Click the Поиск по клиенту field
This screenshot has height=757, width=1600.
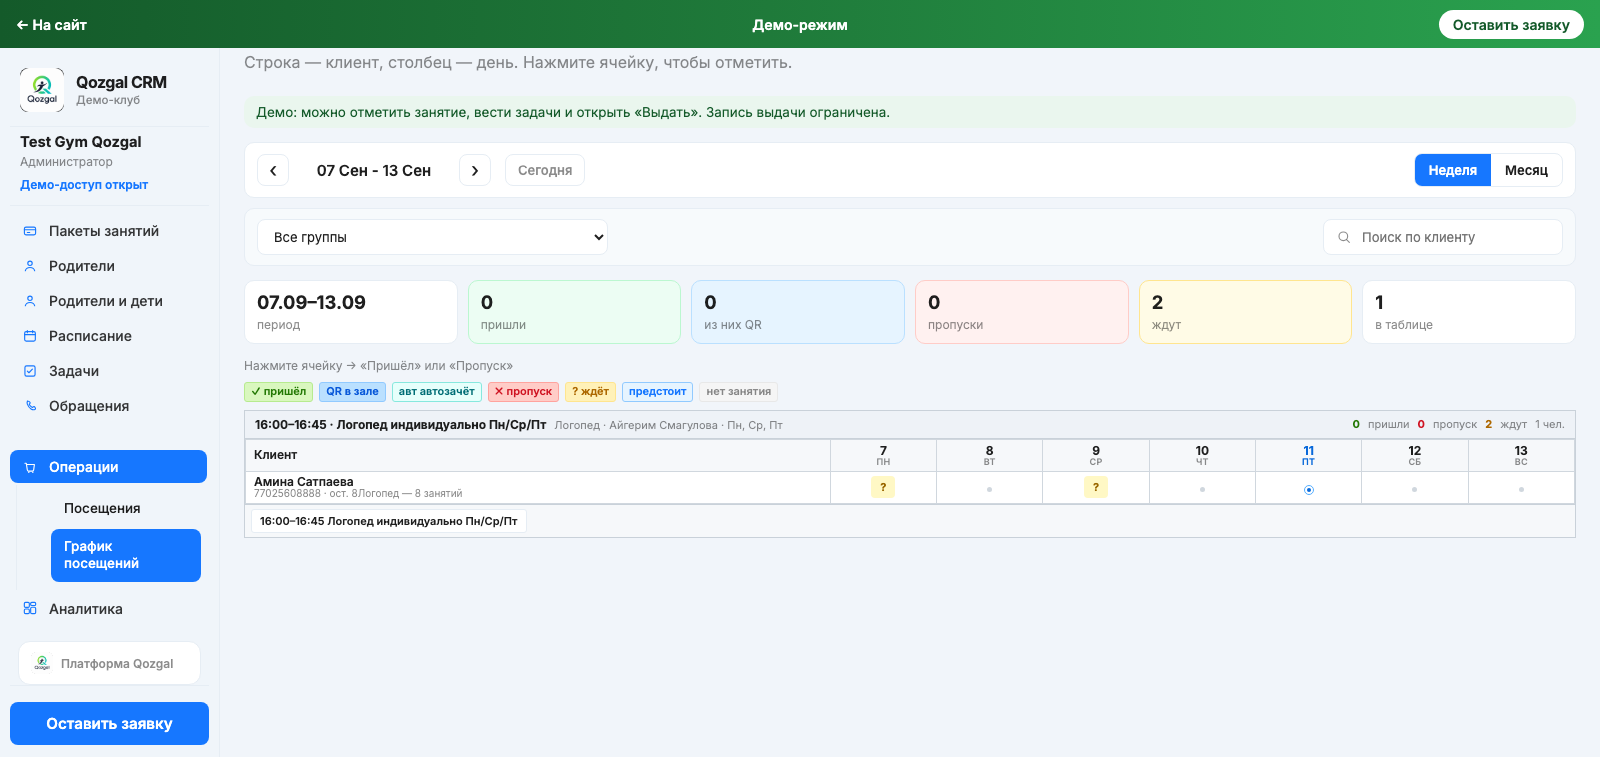tap(1443, 237)
